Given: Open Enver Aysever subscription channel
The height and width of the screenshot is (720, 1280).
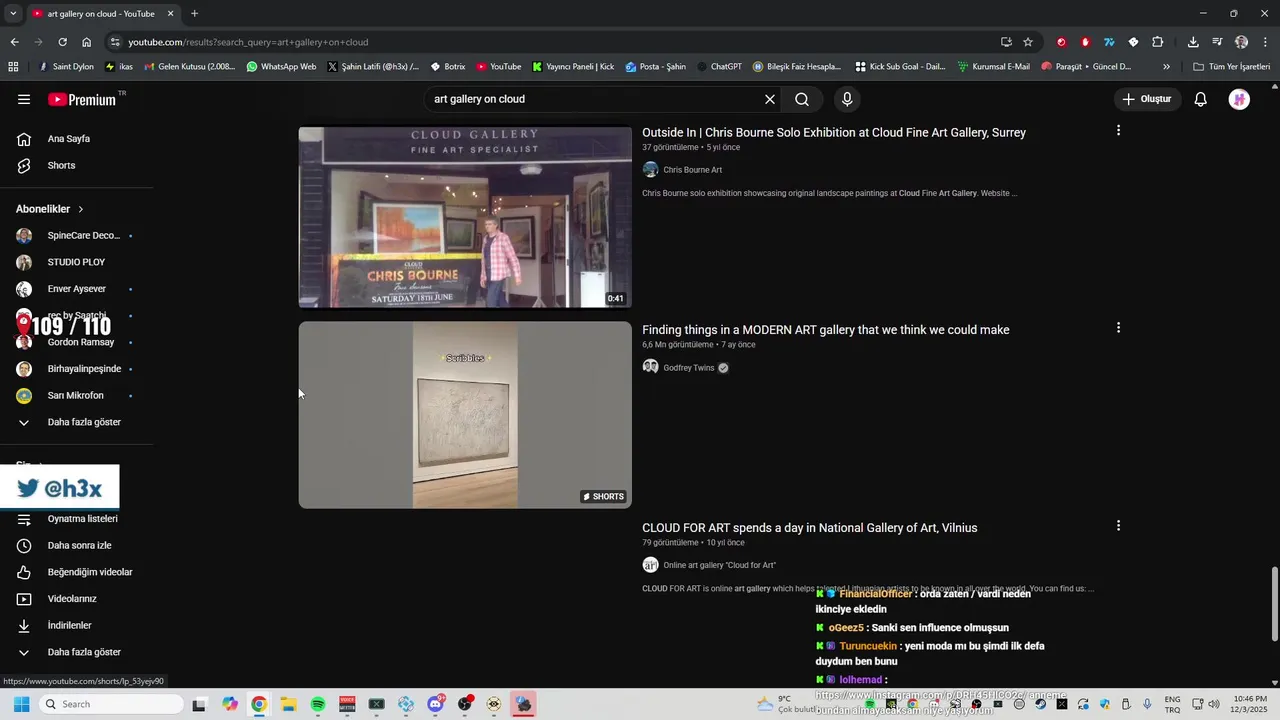Looking at the screenshot, I should pos(76,289).
